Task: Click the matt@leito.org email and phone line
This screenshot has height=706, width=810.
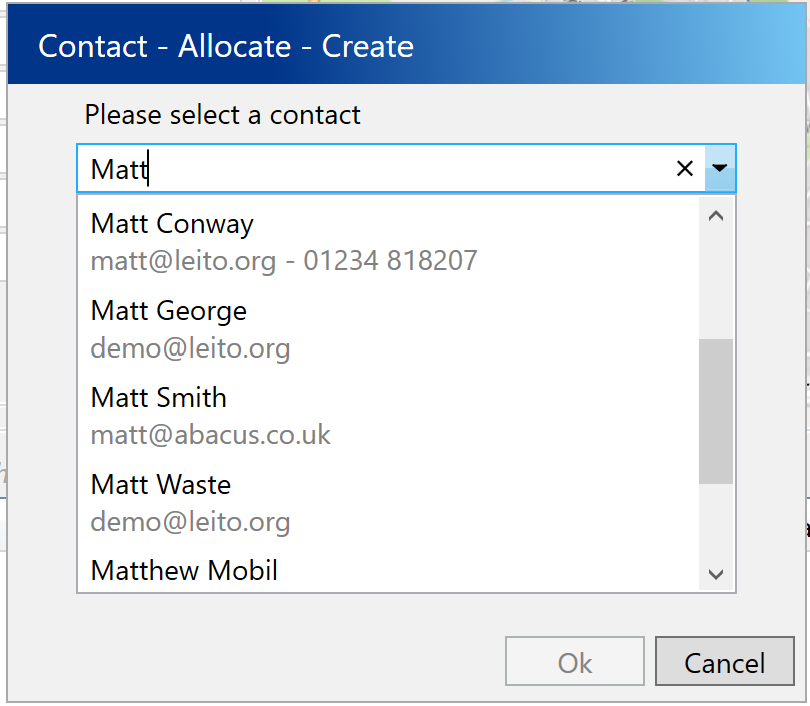Action: click(284, 262)
